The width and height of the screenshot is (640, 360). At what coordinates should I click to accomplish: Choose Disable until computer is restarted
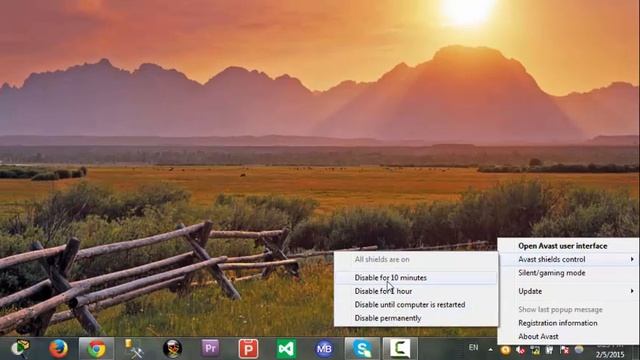(x=416, y=304)
